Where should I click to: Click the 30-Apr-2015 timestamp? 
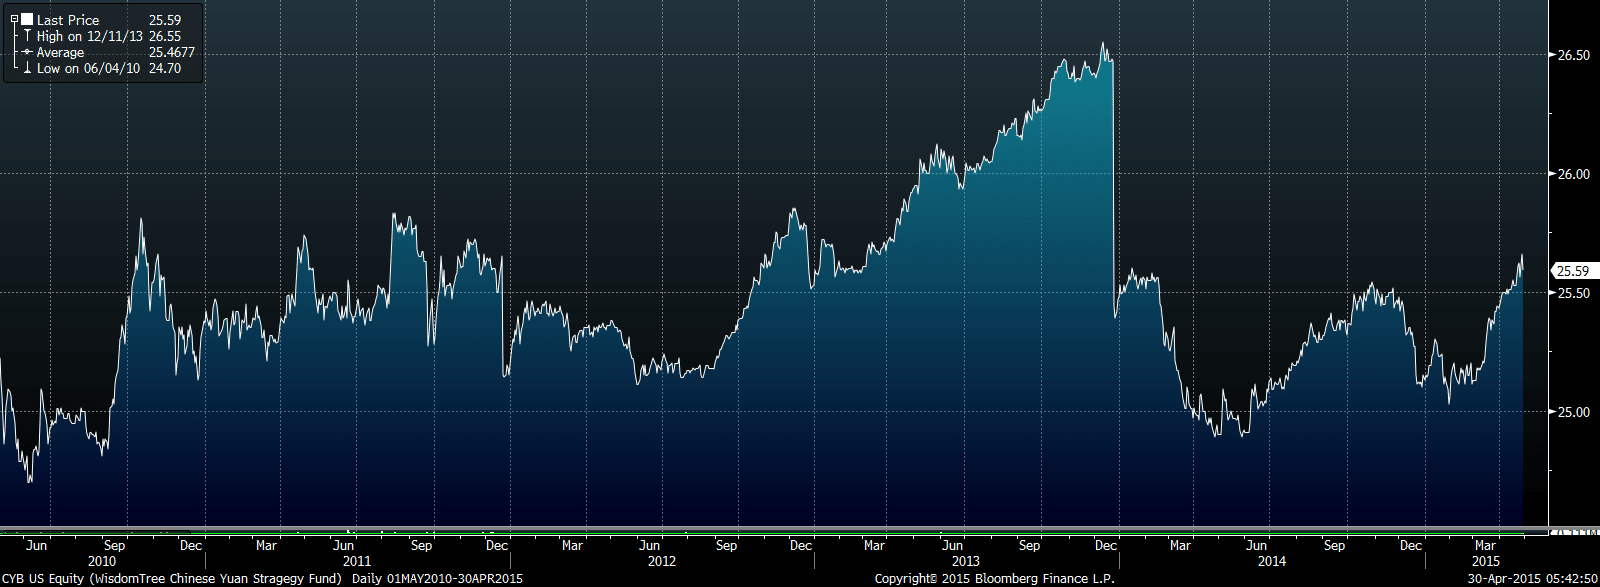[1532, 579]
